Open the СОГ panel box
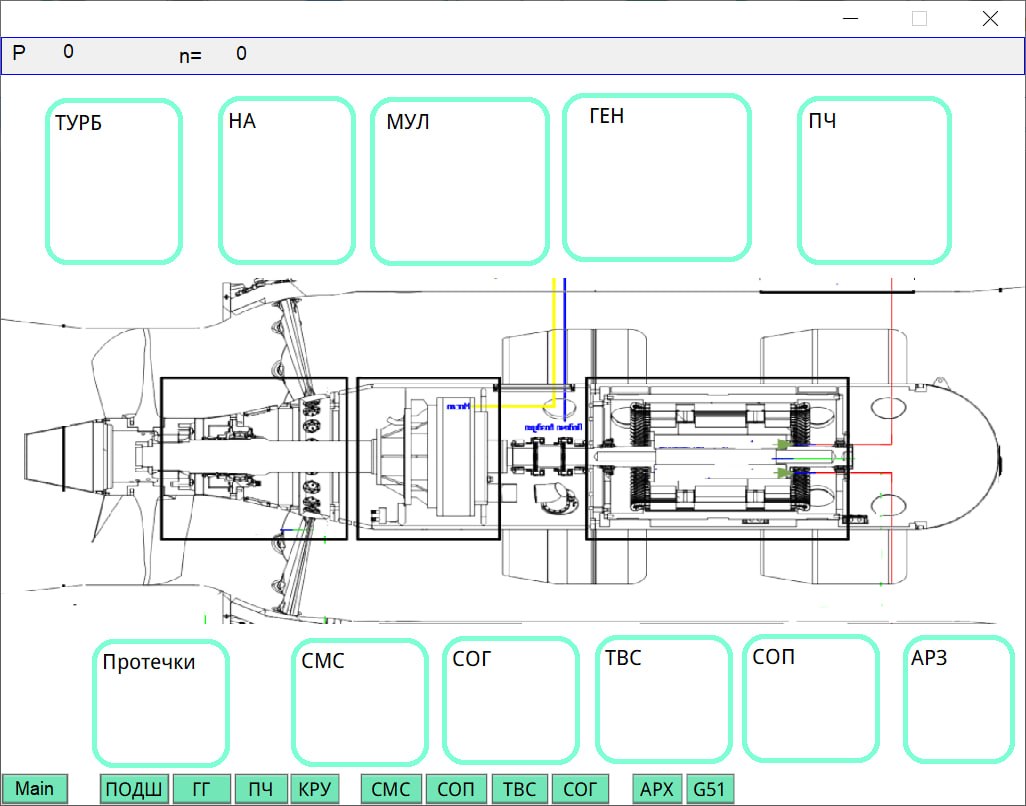 pyautogui.click(x=511, y=701)
